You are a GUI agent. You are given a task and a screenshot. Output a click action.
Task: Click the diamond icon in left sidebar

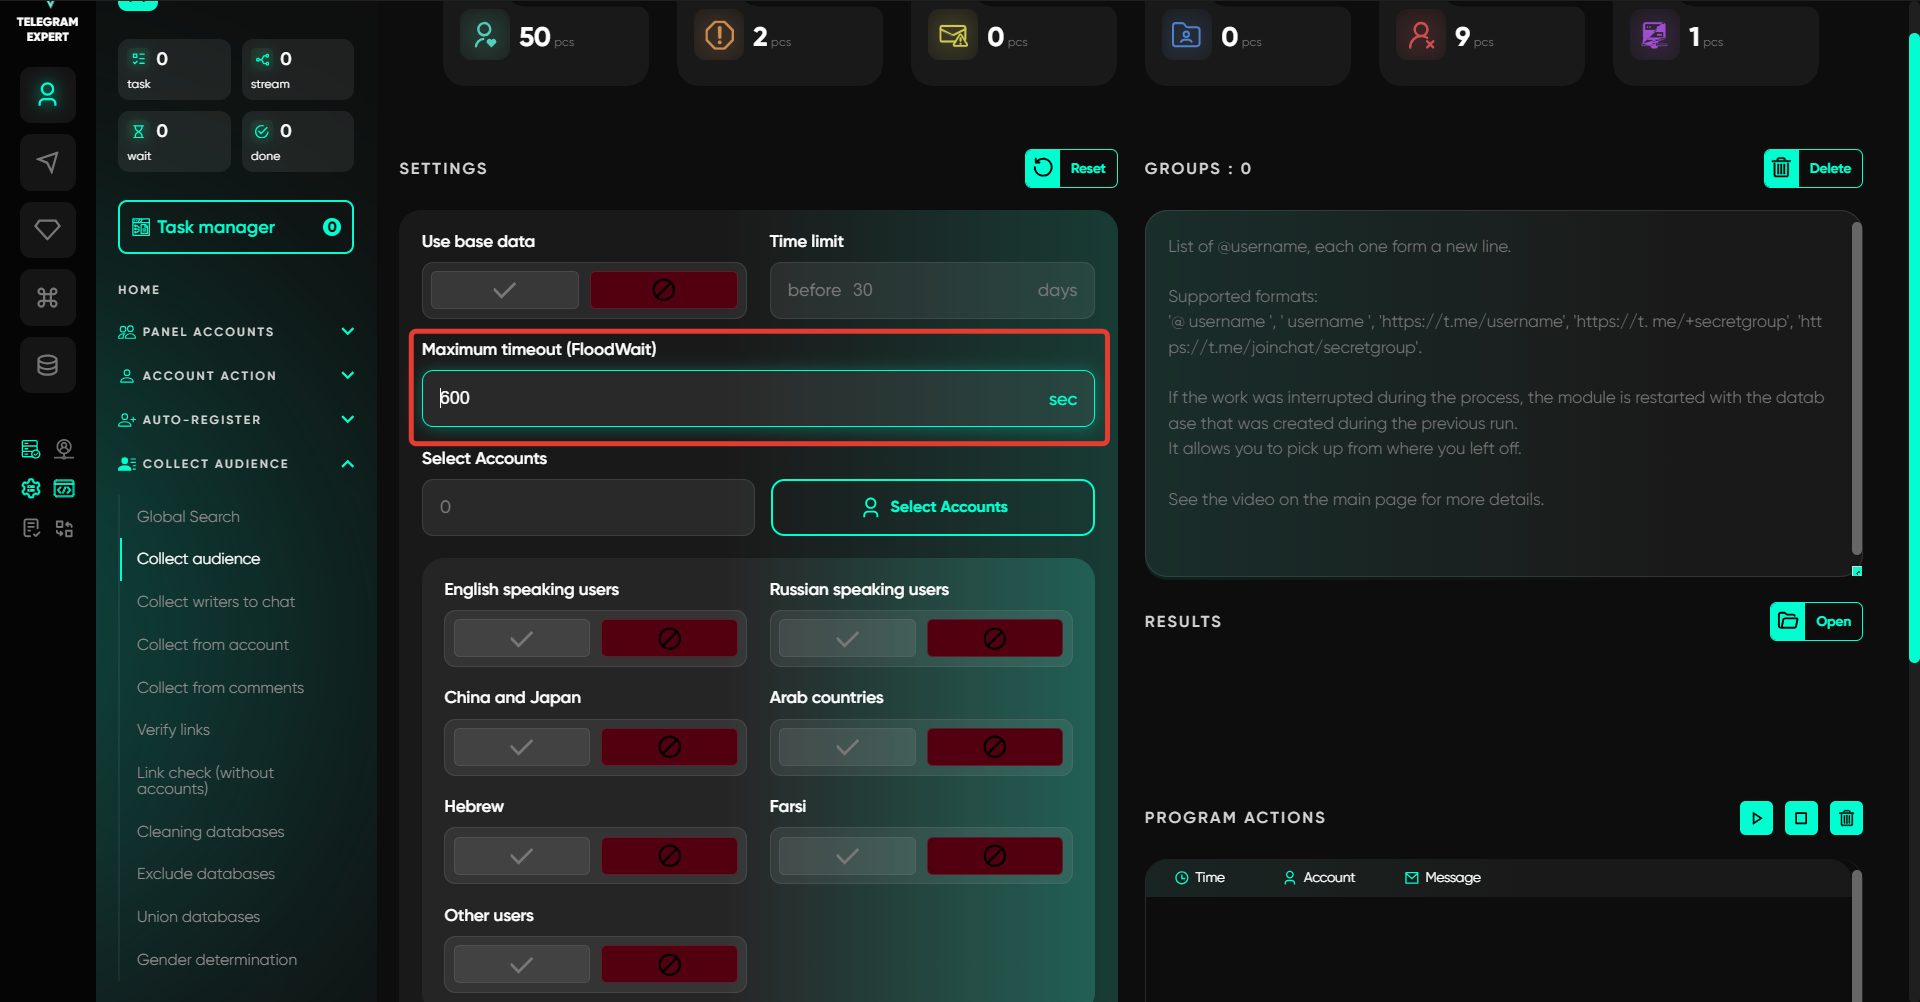coord(47,230)
